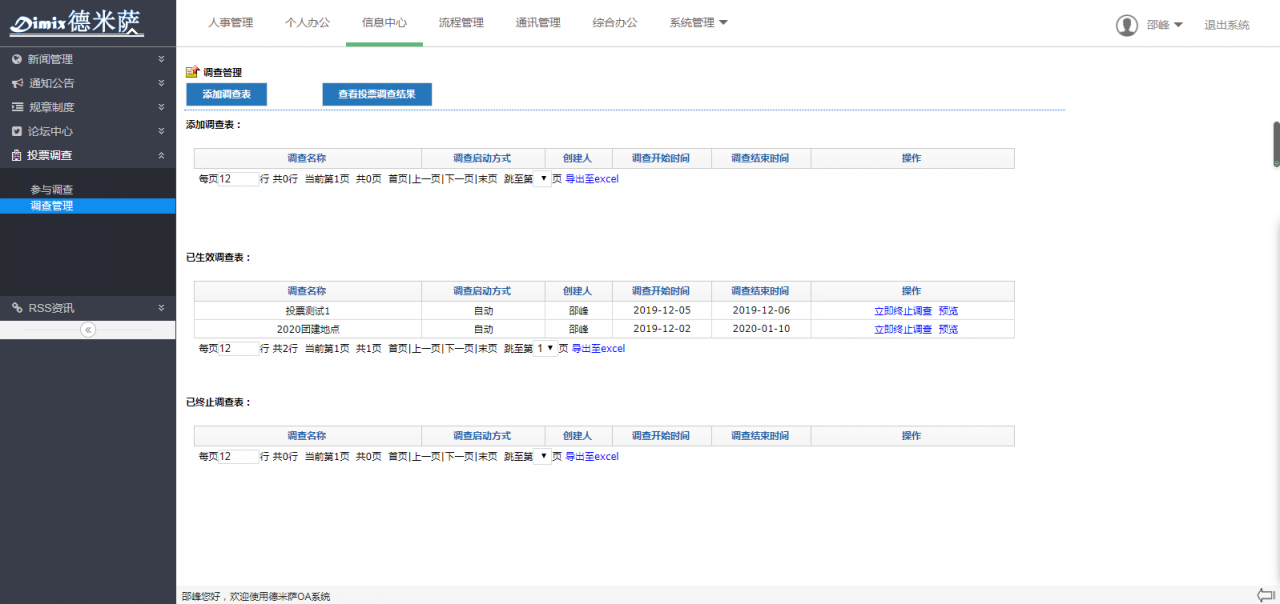The width and height of the screenshot is (1280, 604).
Task: Click start date 2019-12-05 cell
Action: tap(662, 311)
